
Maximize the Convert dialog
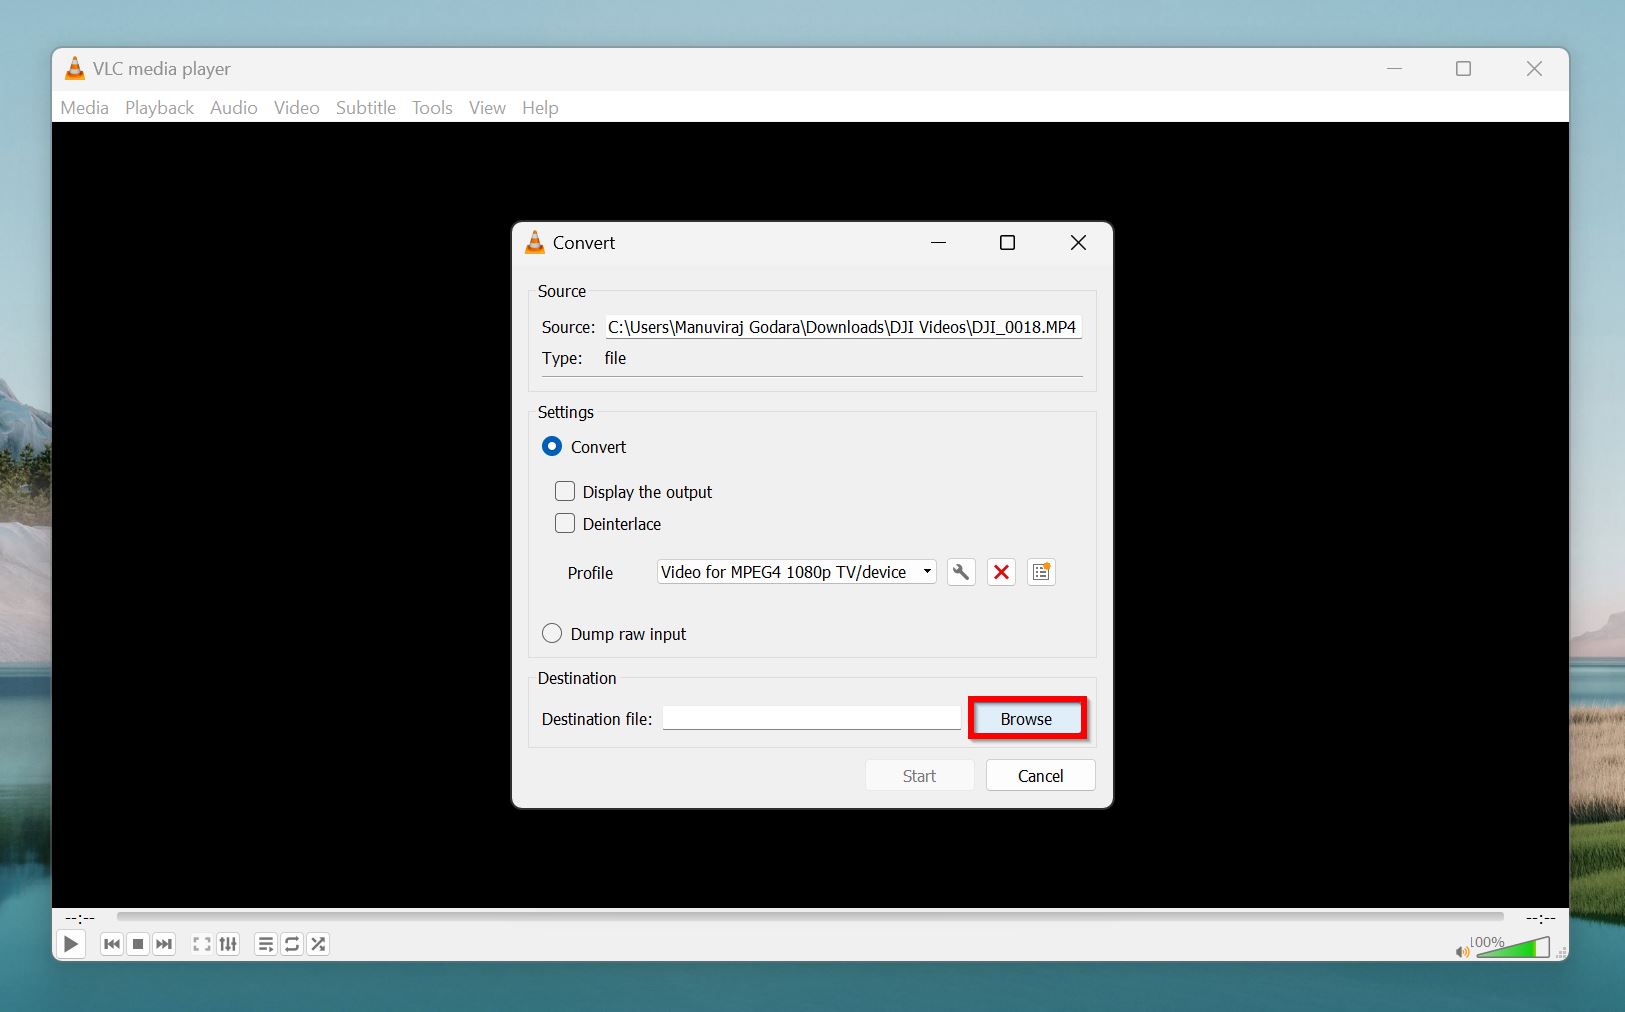[1007, 243]
